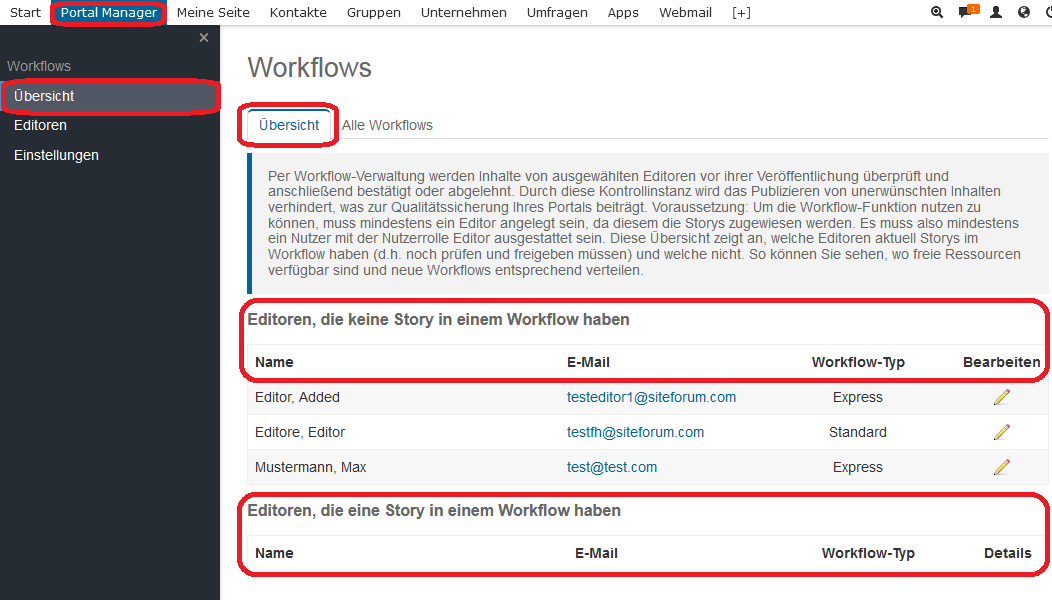Screen dimensions: 1052x600
Task: Edit Mustermann Max with the pencil icon
Action: tap(1002, 466)
